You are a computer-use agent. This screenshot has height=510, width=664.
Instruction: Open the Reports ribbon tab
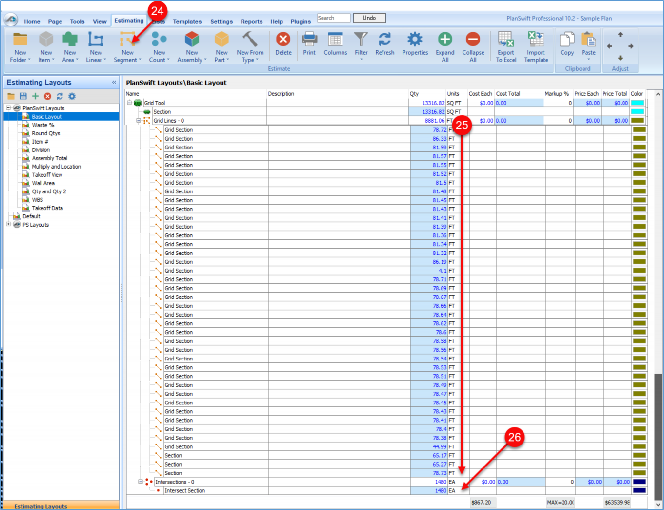click(252, 21)
